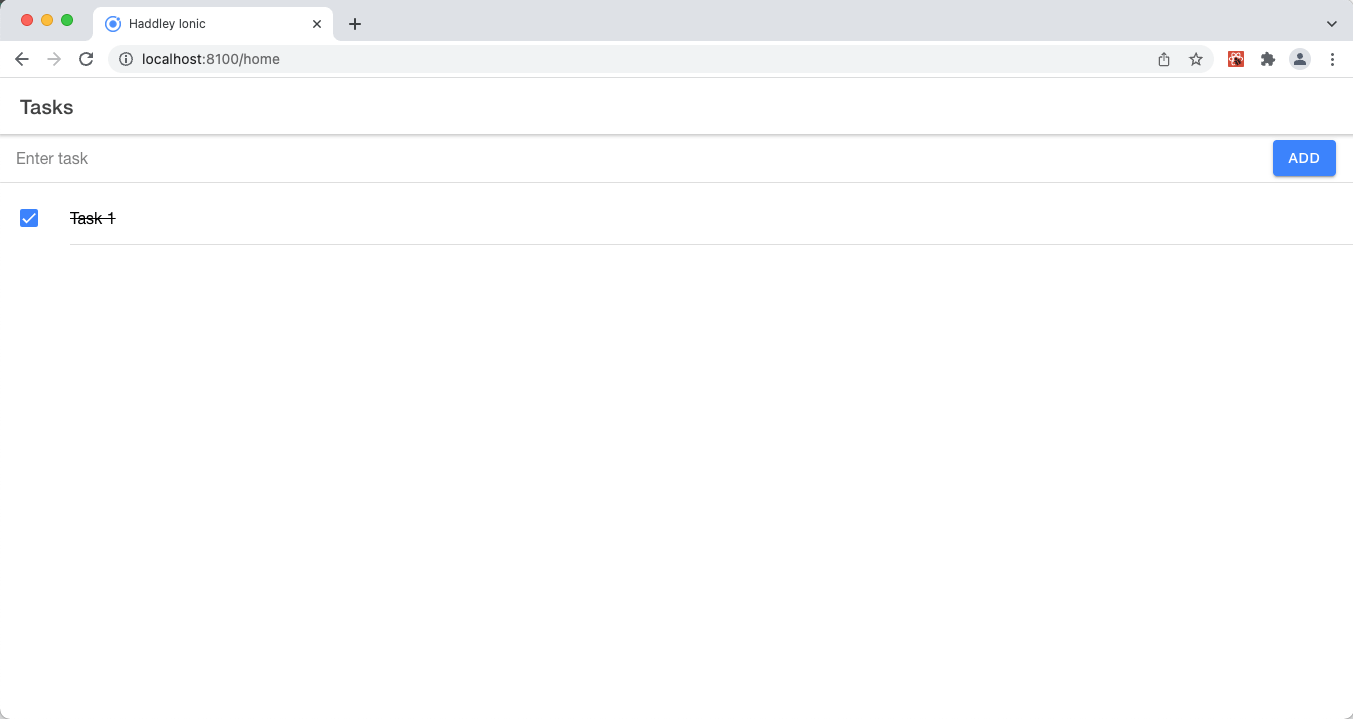
Task: Share this page icon
Action: point(1164,59)
